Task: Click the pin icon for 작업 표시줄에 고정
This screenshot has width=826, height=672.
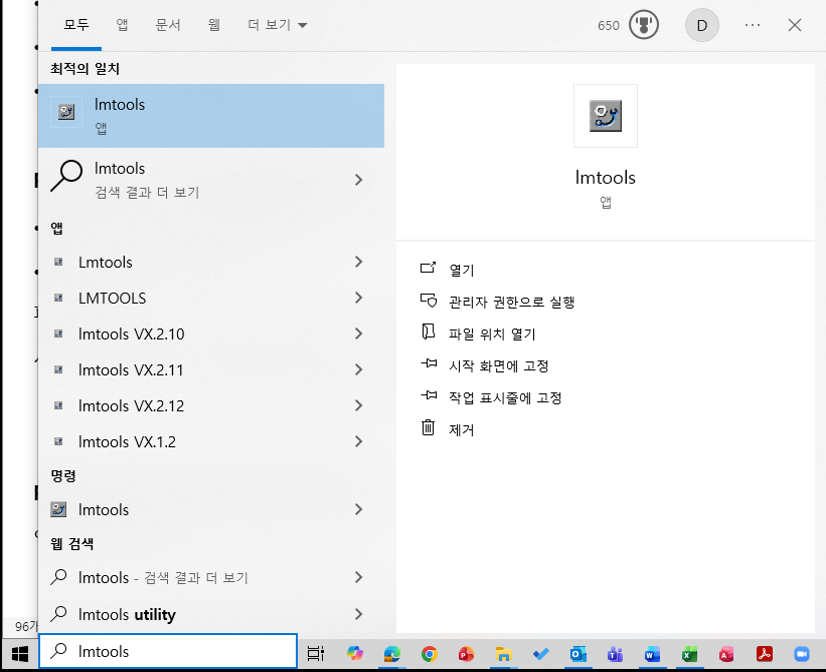Action: coord(429,395)
